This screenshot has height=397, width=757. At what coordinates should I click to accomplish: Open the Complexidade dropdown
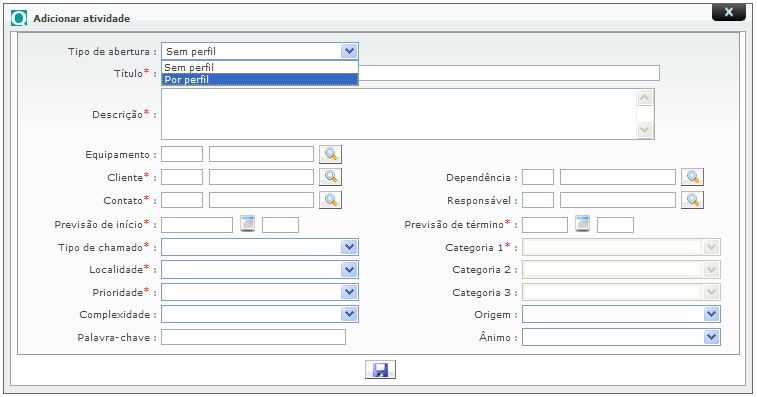[x=260, y=314]
